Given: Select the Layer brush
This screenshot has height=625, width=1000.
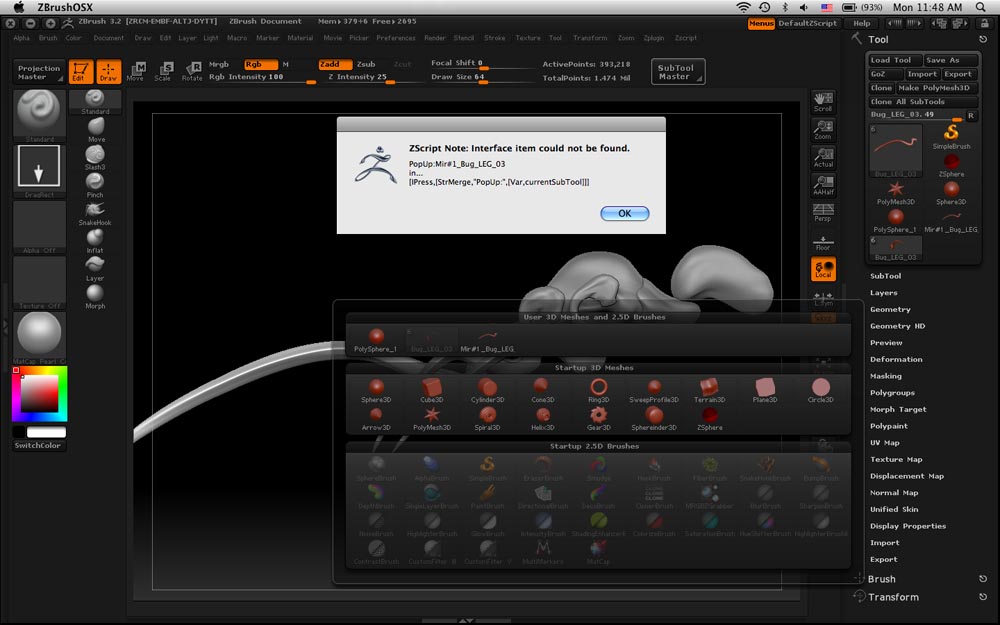Looking at the screenshot, I should tap(96, 269).
